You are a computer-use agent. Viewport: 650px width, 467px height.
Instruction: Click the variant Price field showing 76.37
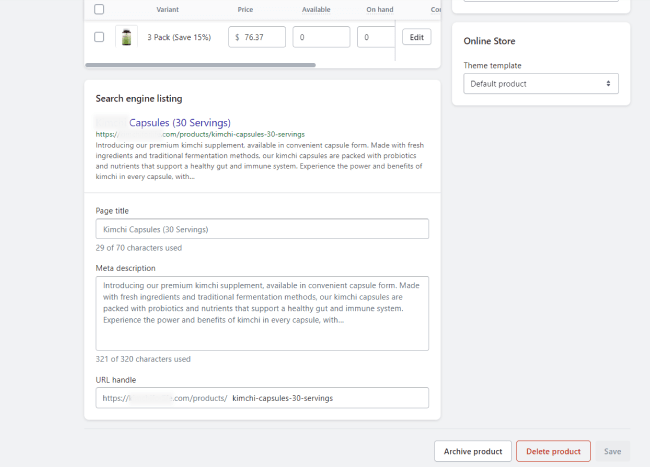click(262, 37)
